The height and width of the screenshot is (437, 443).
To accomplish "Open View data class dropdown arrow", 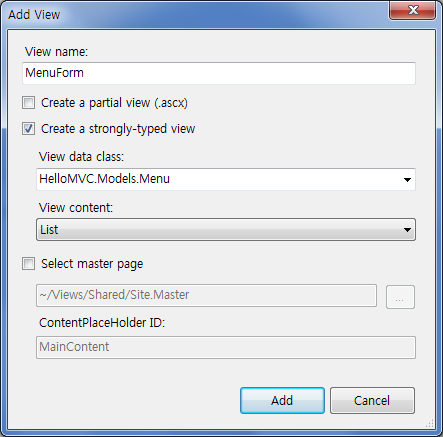I will (x=407, y=180).
